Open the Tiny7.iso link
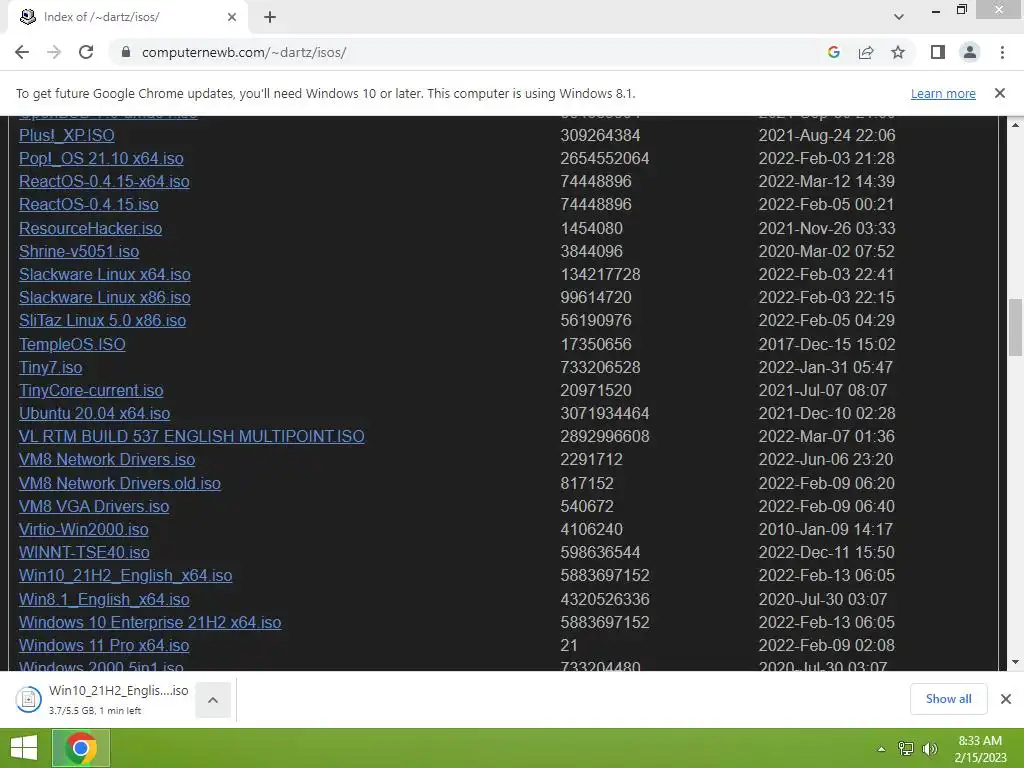The width and height of the screenshot is (1024, 768). [50, 367]
